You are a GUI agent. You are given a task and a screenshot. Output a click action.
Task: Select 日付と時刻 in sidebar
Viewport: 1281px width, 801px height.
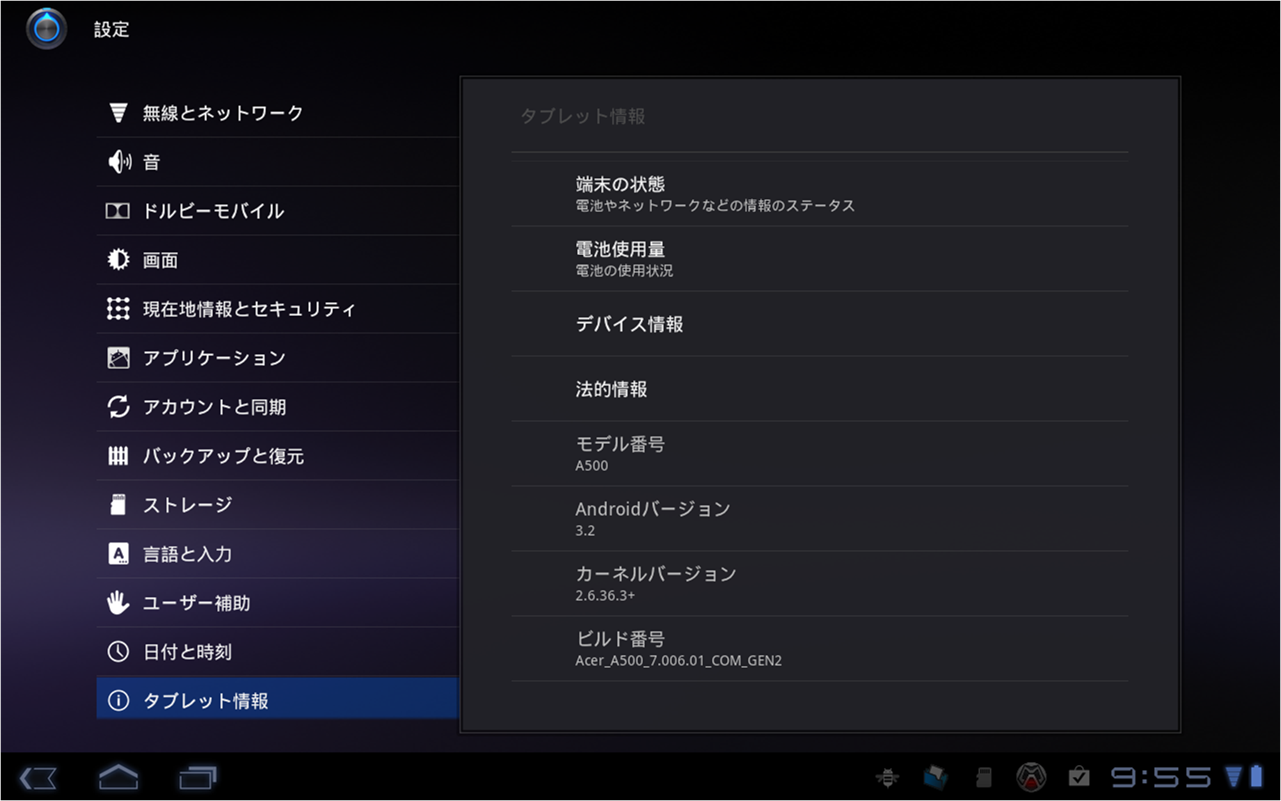(277, 652)
